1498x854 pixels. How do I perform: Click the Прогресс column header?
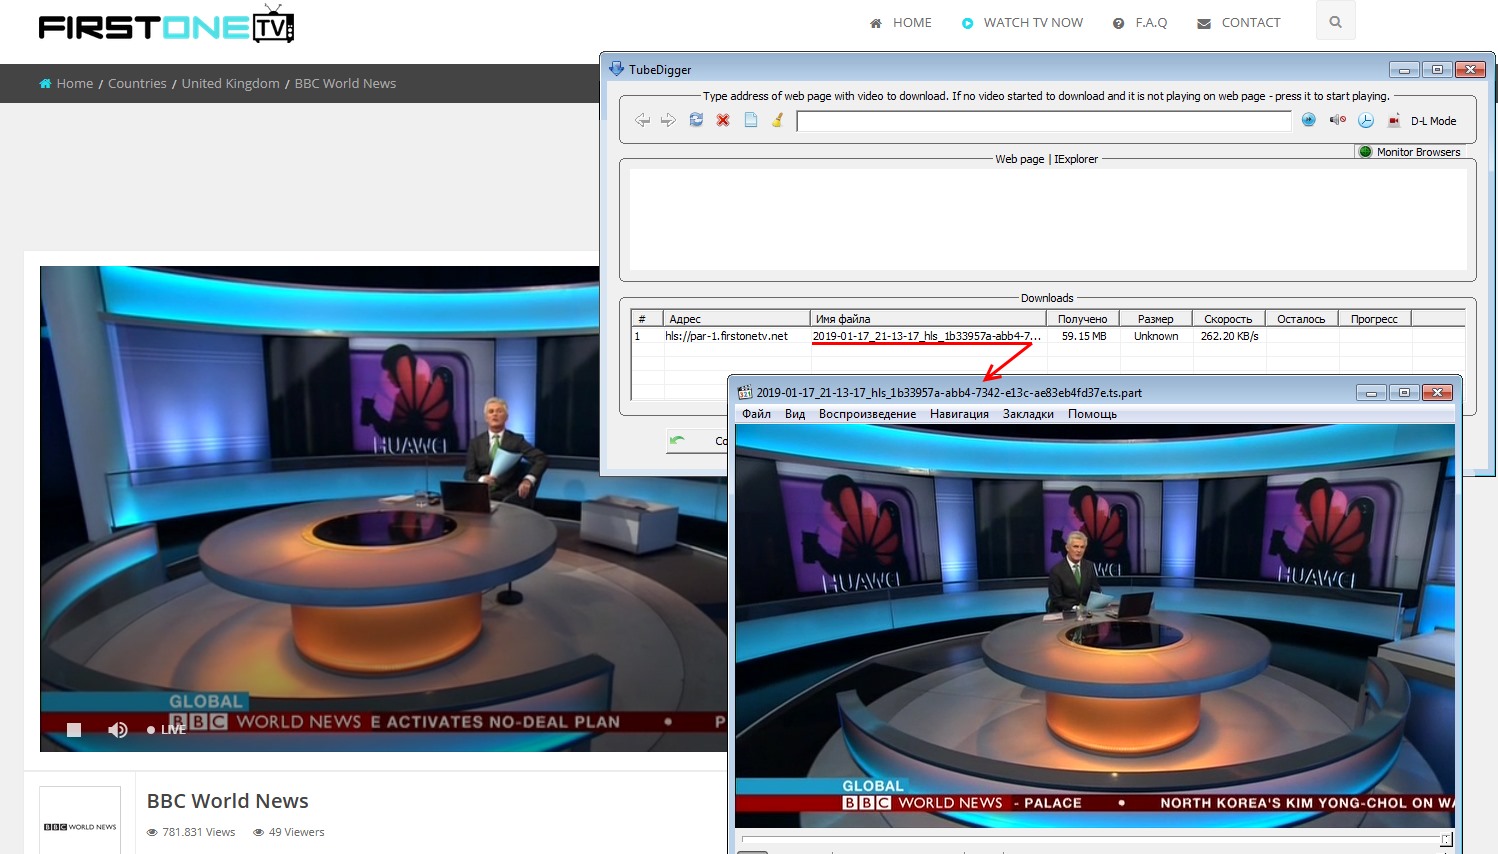[1374, 319]
